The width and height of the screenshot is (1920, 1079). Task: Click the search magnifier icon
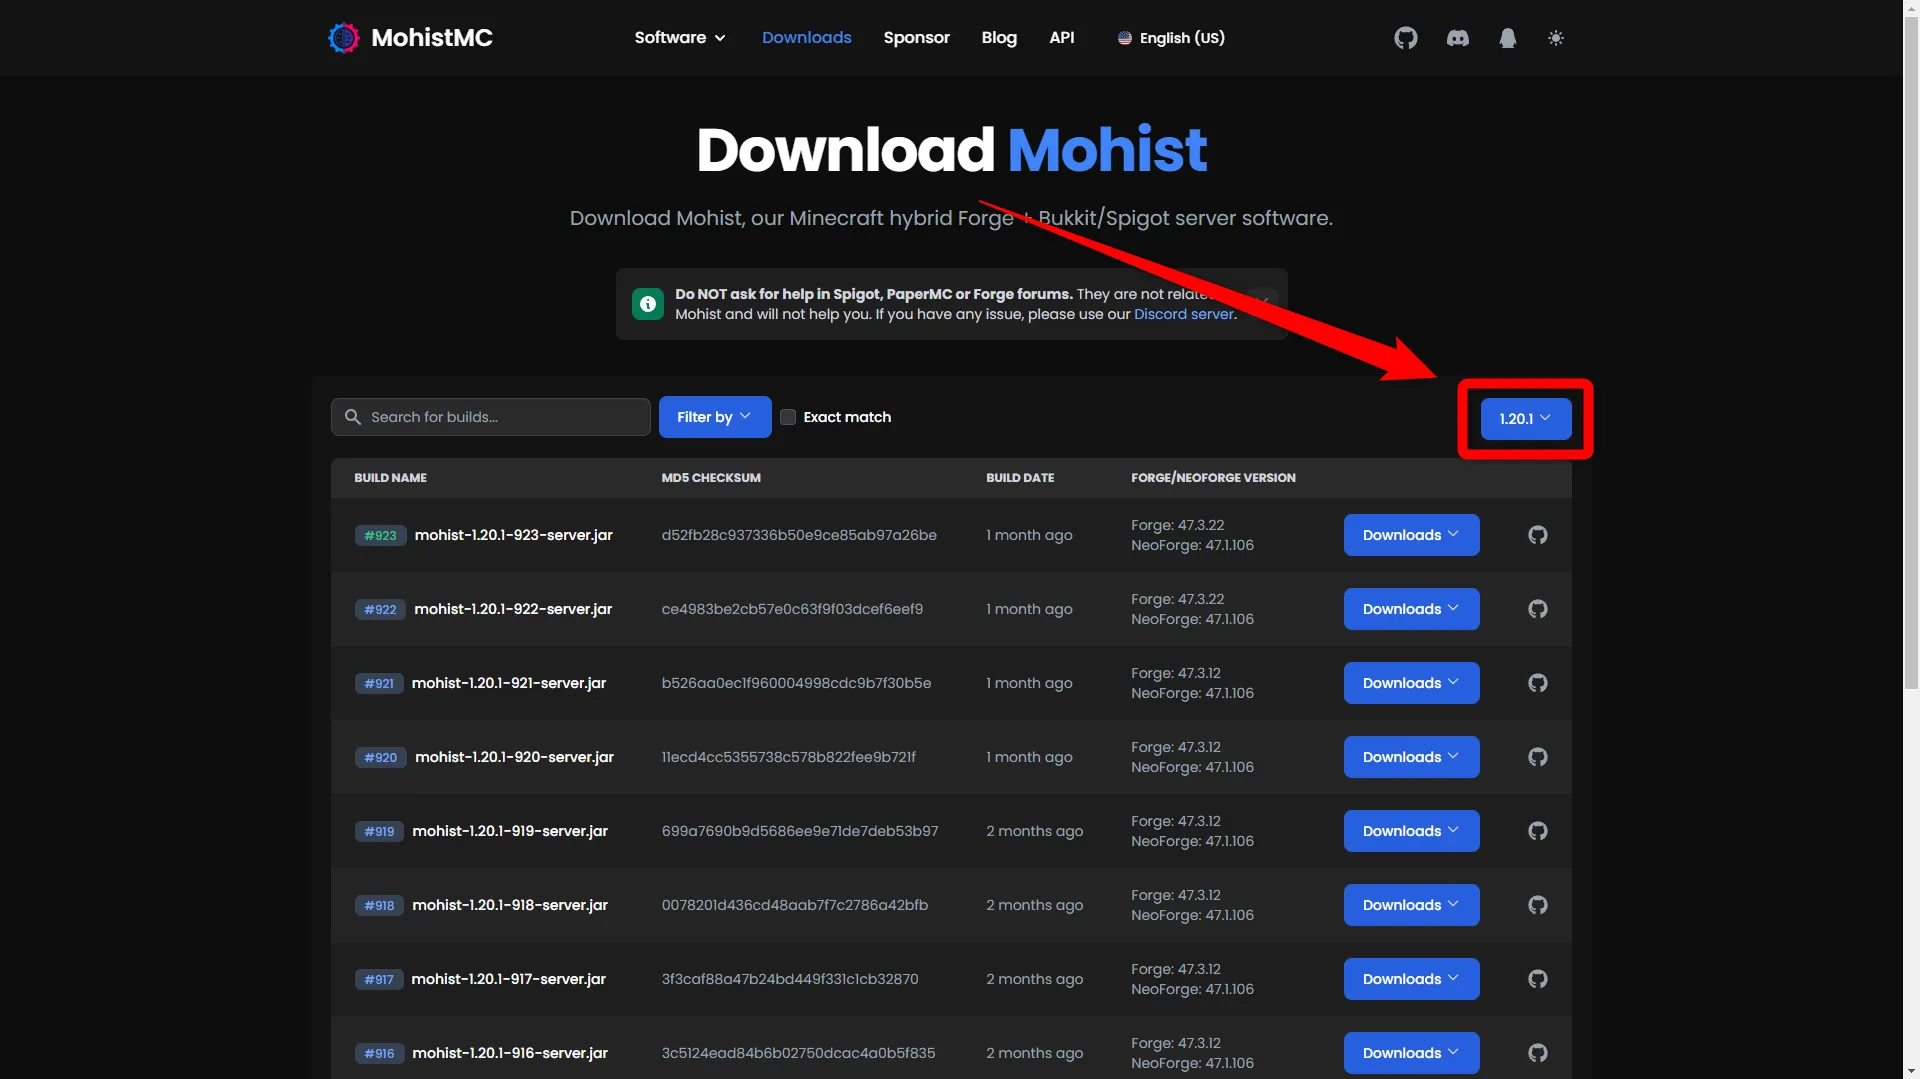click(x=353, y=417)
